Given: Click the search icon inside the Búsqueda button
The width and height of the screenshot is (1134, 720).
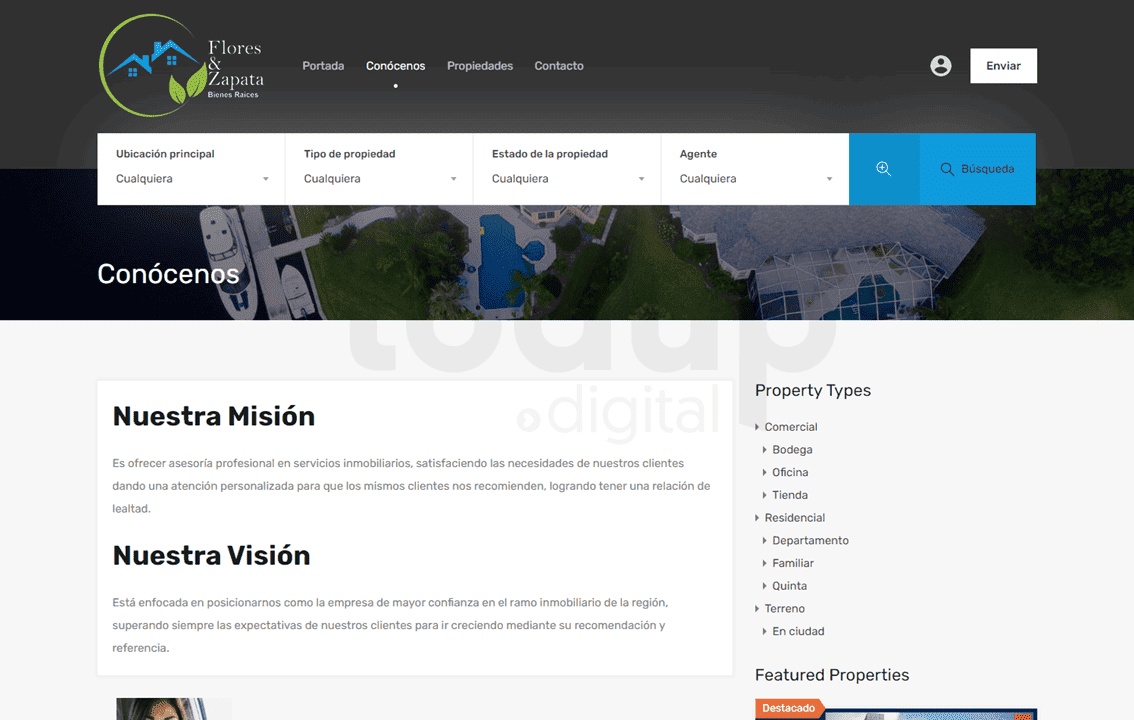Looking at the screenshot, I should pyautogui.click(x=947, y=169).
